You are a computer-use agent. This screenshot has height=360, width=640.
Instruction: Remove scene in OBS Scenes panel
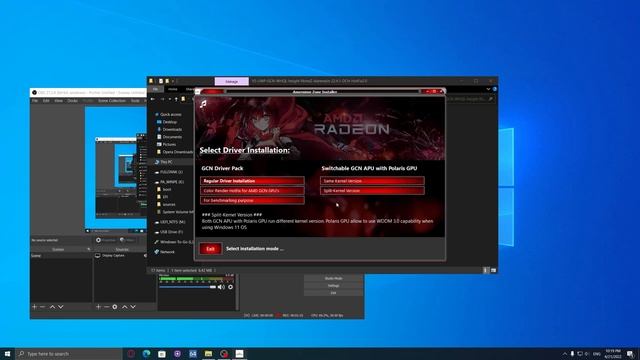42,307
